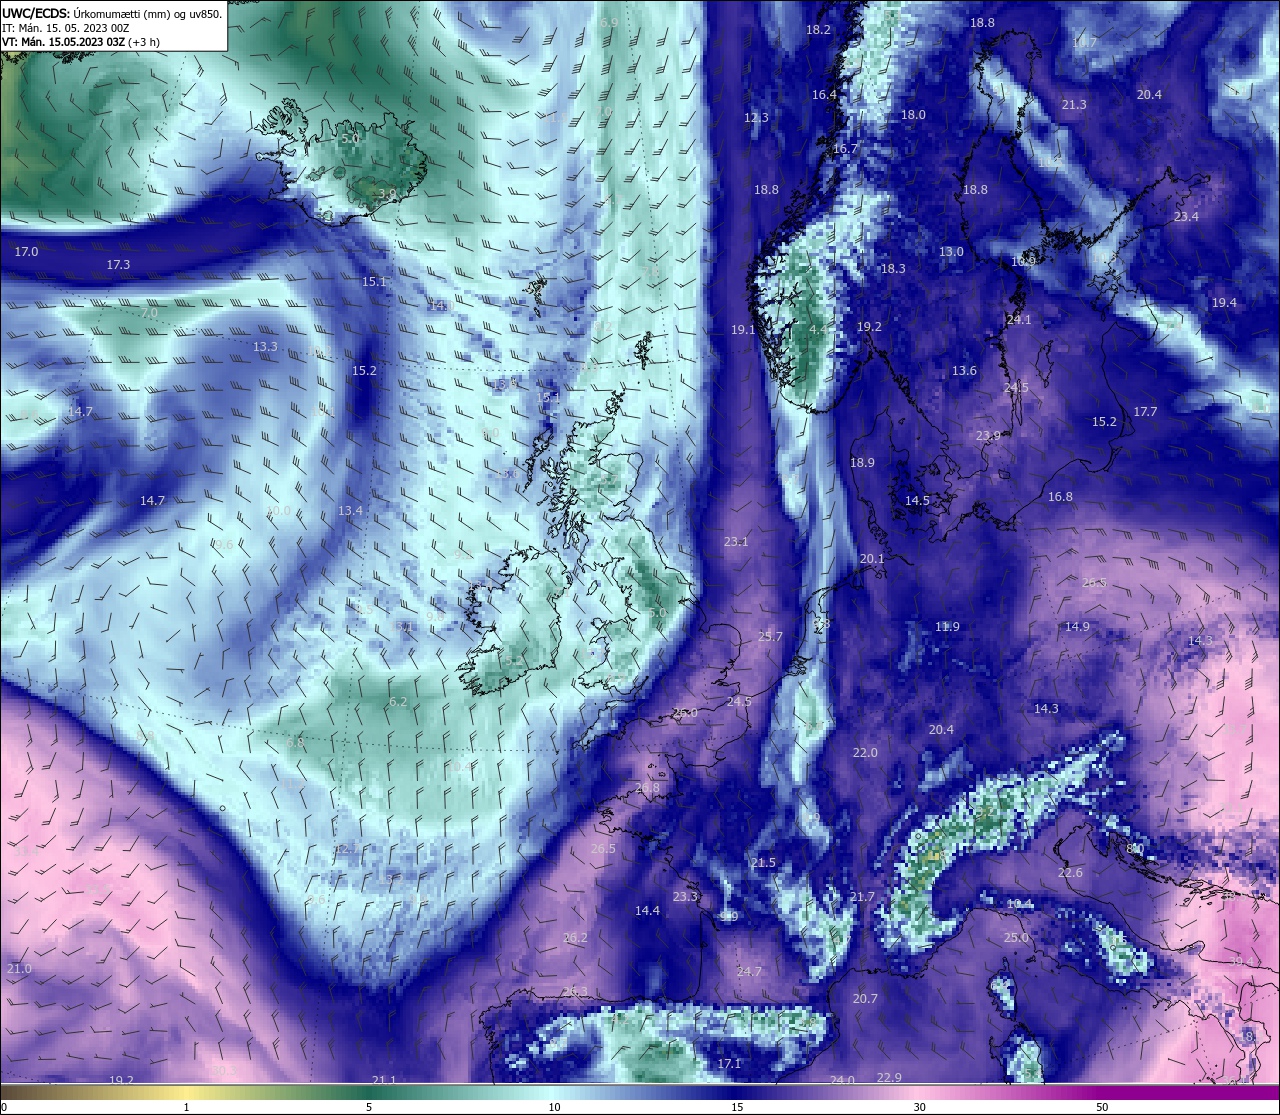This screenshot has width=1280, height=1115.
Task: Click the 16.4 value label
Action: [824, 95]
